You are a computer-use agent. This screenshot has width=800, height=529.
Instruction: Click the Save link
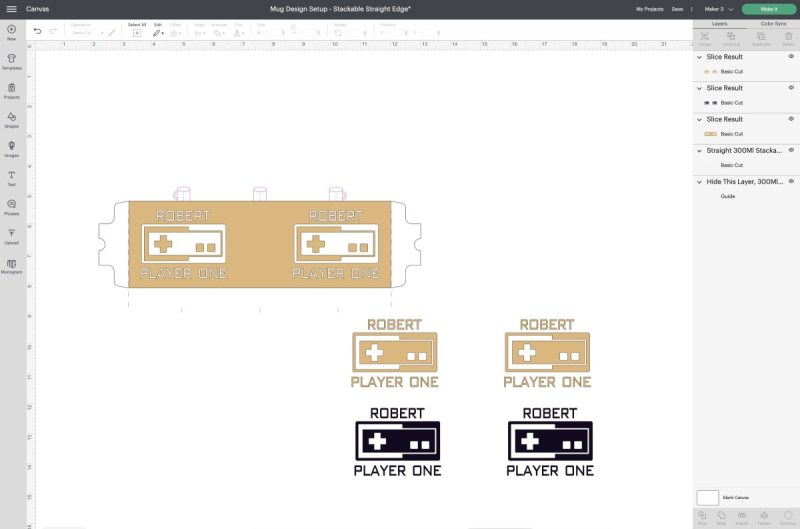click(677, 9)
